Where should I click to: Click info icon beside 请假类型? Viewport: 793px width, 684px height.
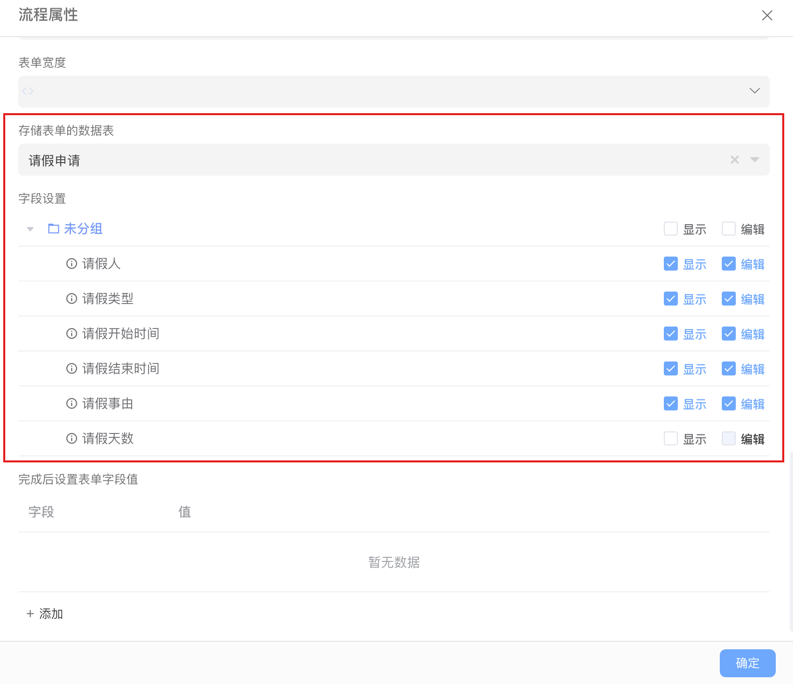(71, 299)
